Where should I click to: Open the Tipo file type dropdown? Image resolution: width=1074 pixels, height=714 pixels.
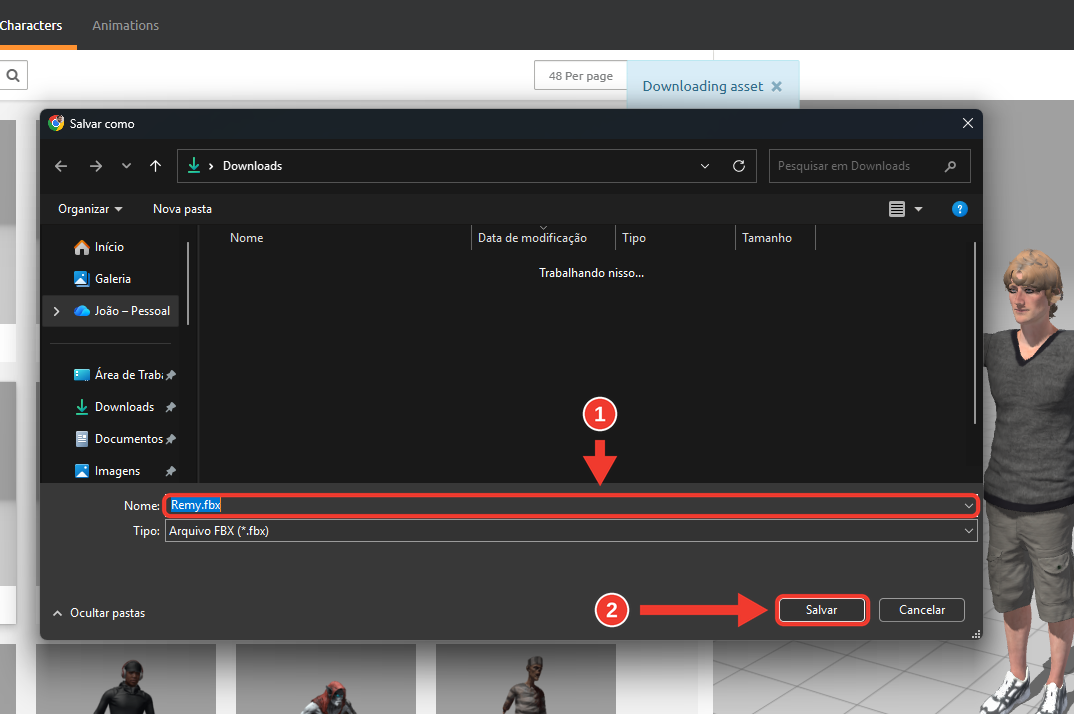(571, 531)
